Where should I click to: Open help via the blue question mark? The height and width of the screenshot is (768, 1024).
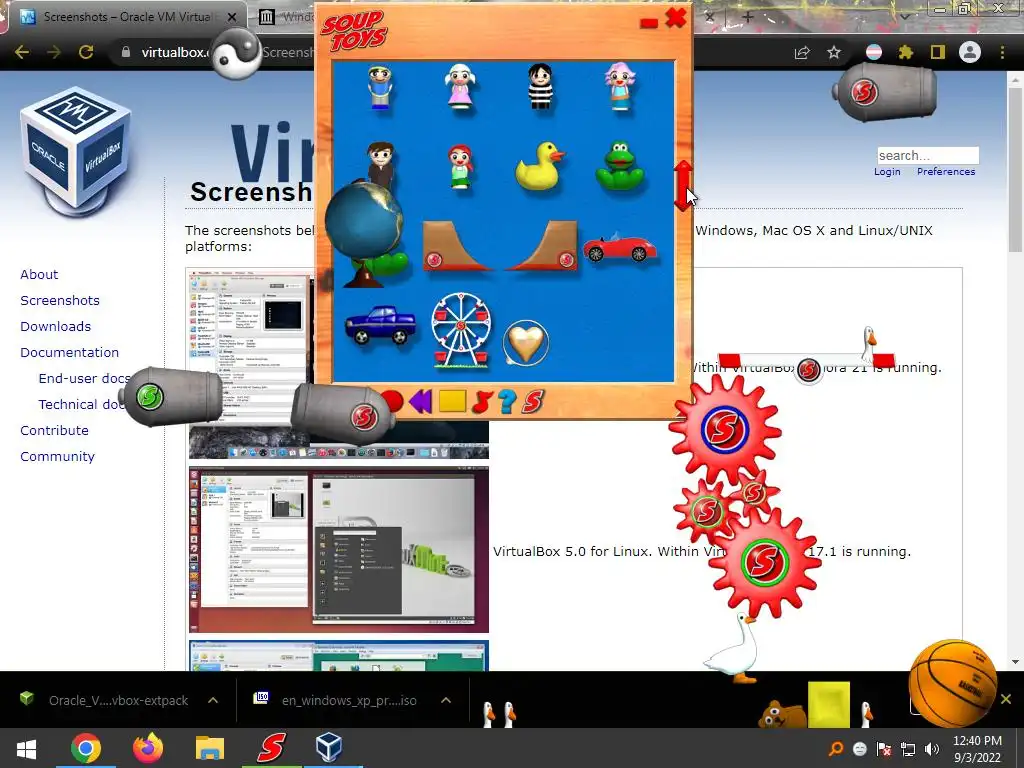point(507,402)
